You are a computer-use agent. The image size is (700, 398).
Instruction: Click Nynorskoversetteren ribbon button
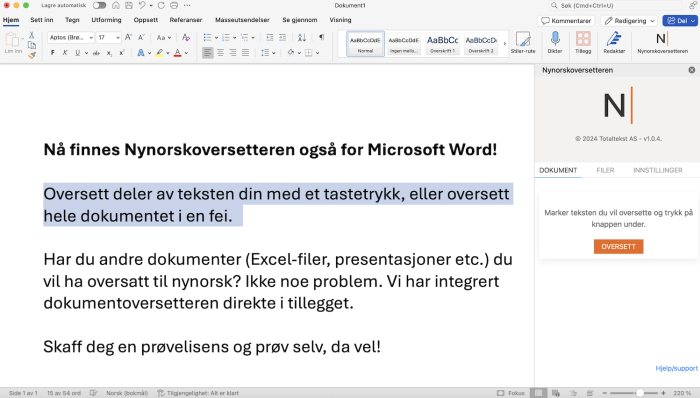[x=662, y=43]
